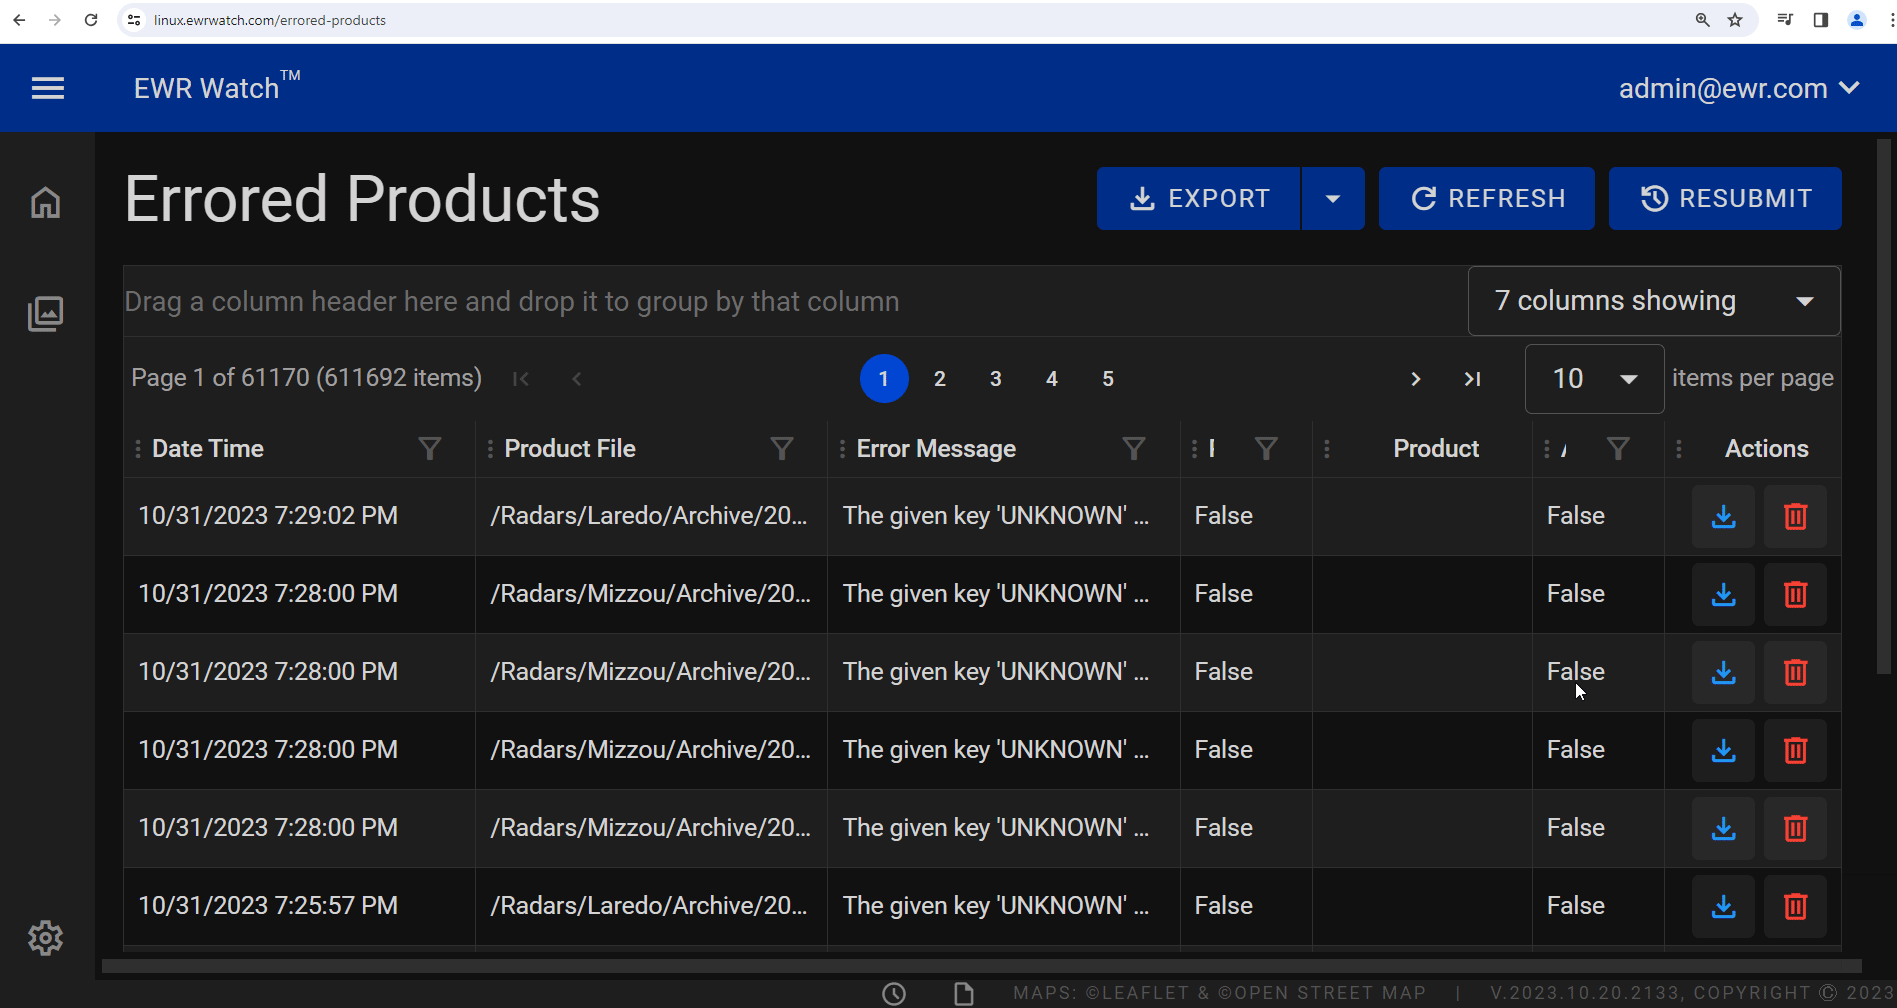Bookmark this page with star icon

click(x=1735, y=20)
